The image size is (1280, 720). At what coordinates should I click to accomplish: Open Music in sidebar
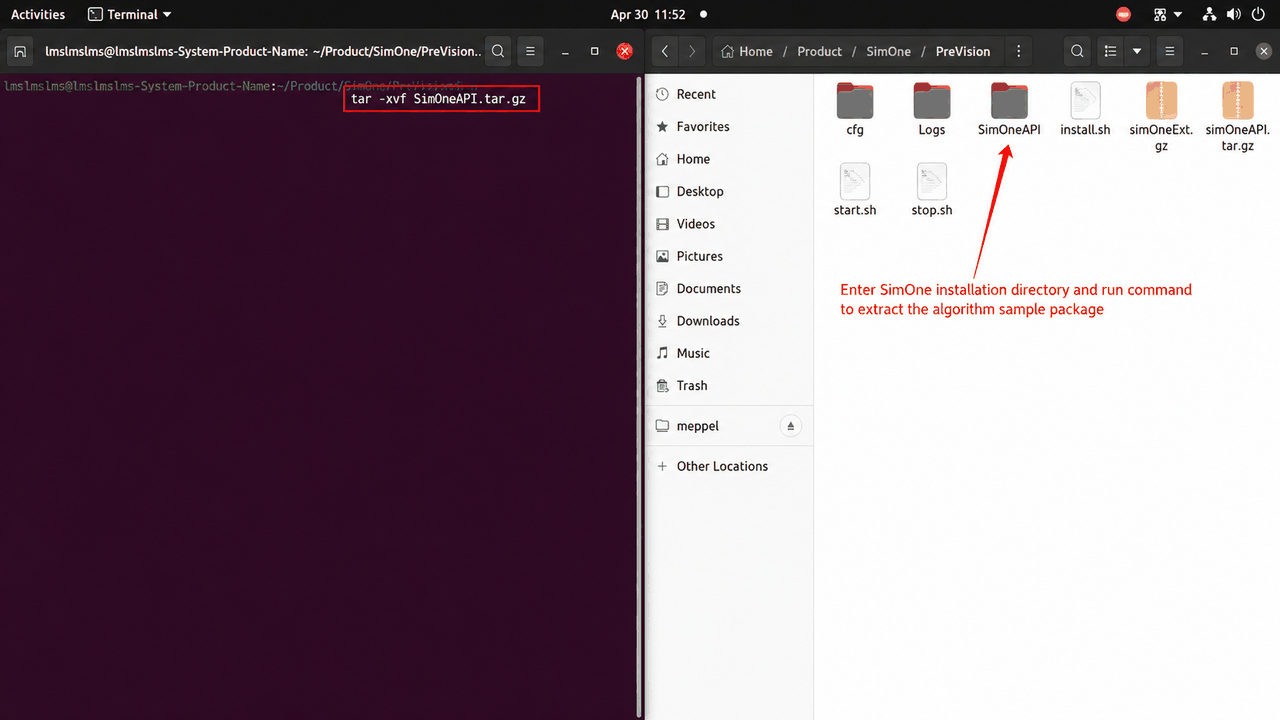pyautogui.click(x=729, y=353)
